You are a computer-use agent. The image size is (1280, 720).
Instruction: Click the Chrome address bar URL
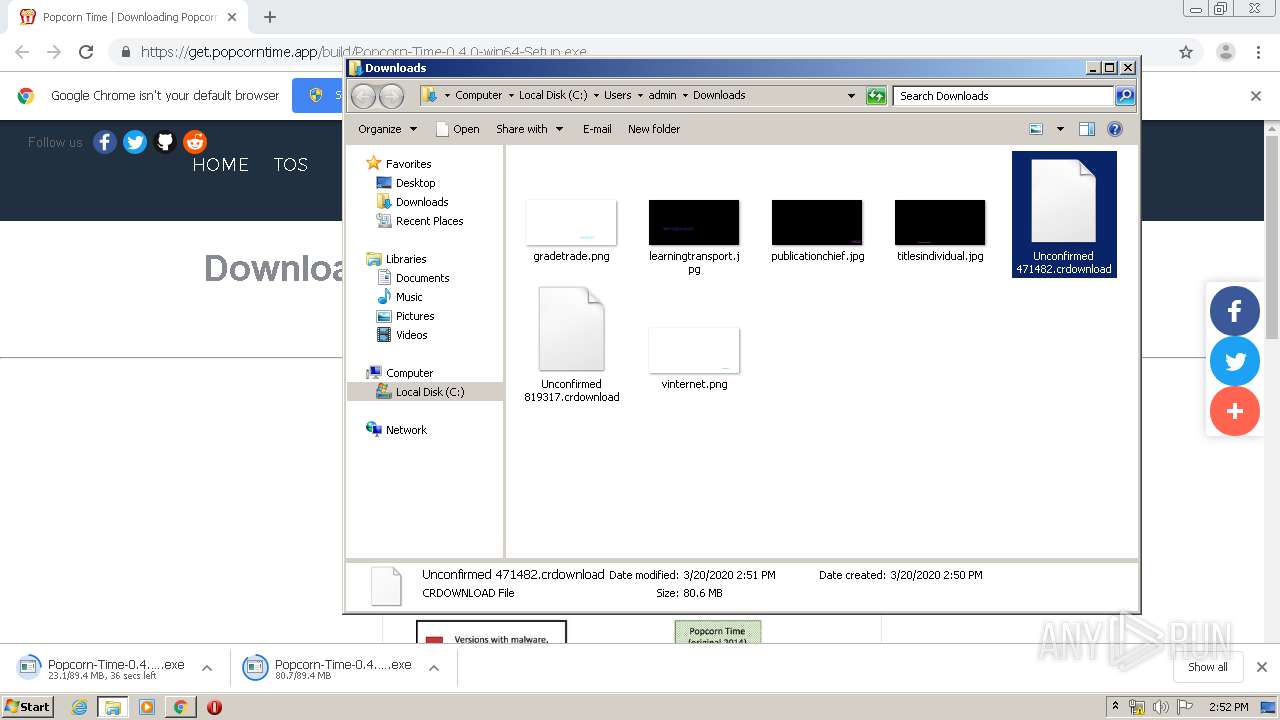point(363,52)
